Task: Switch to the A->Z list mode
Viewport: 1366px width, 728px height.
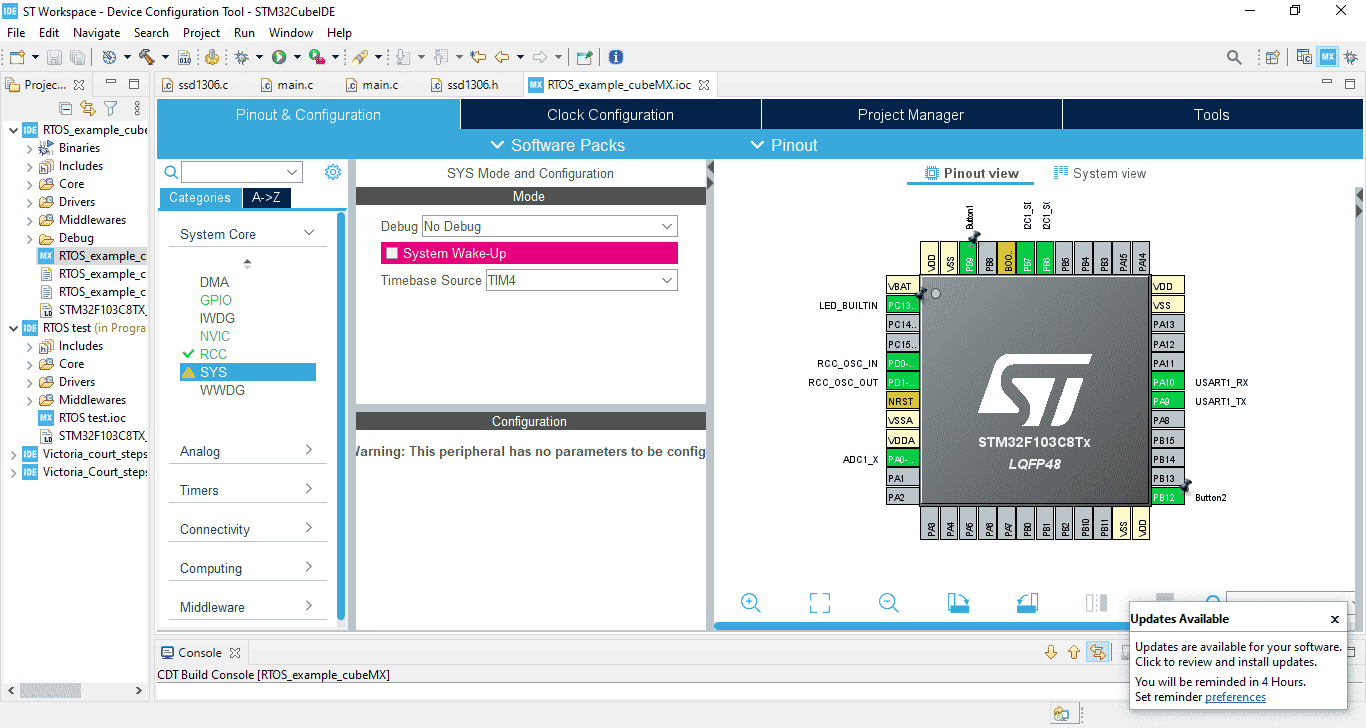Action: [x=266, y=198]
